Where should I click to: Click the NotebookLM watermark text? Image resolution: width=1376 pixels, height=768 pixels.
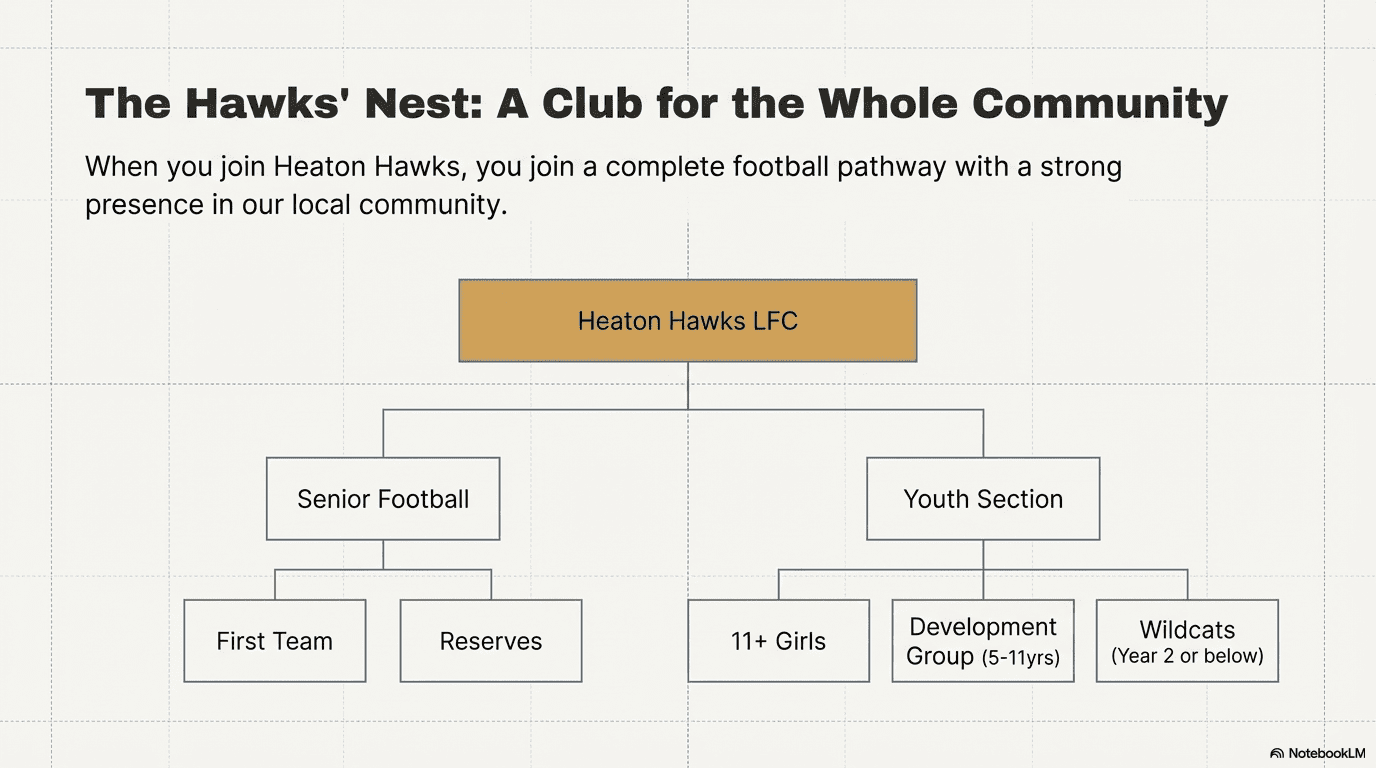tap(1326, 753)
